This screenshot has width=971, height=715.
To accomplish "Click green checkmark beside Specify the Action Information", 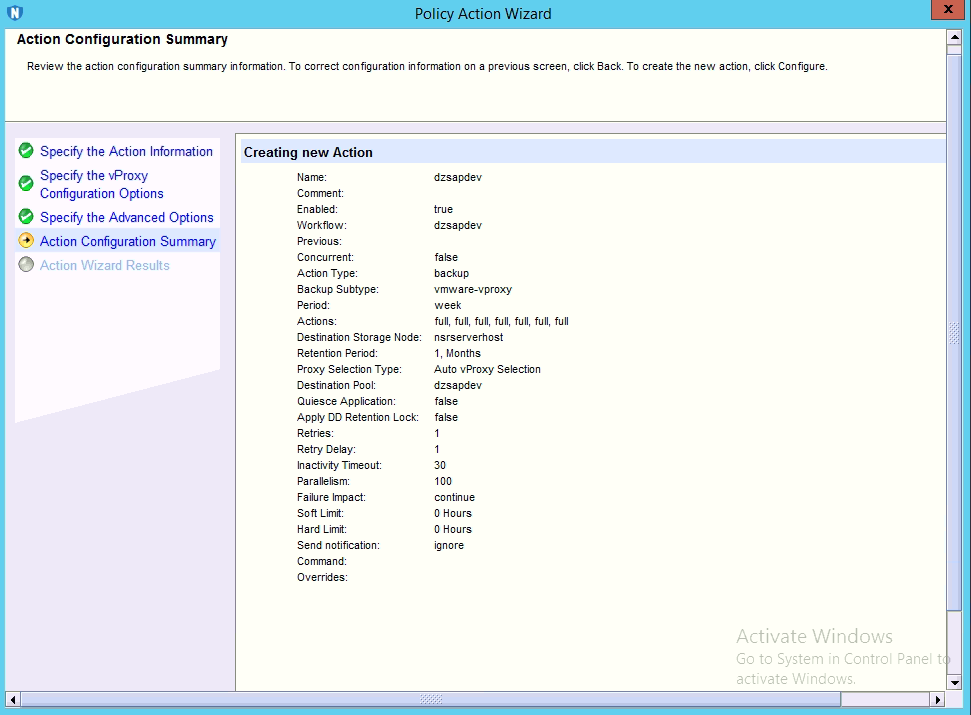I will pos(26,151).
